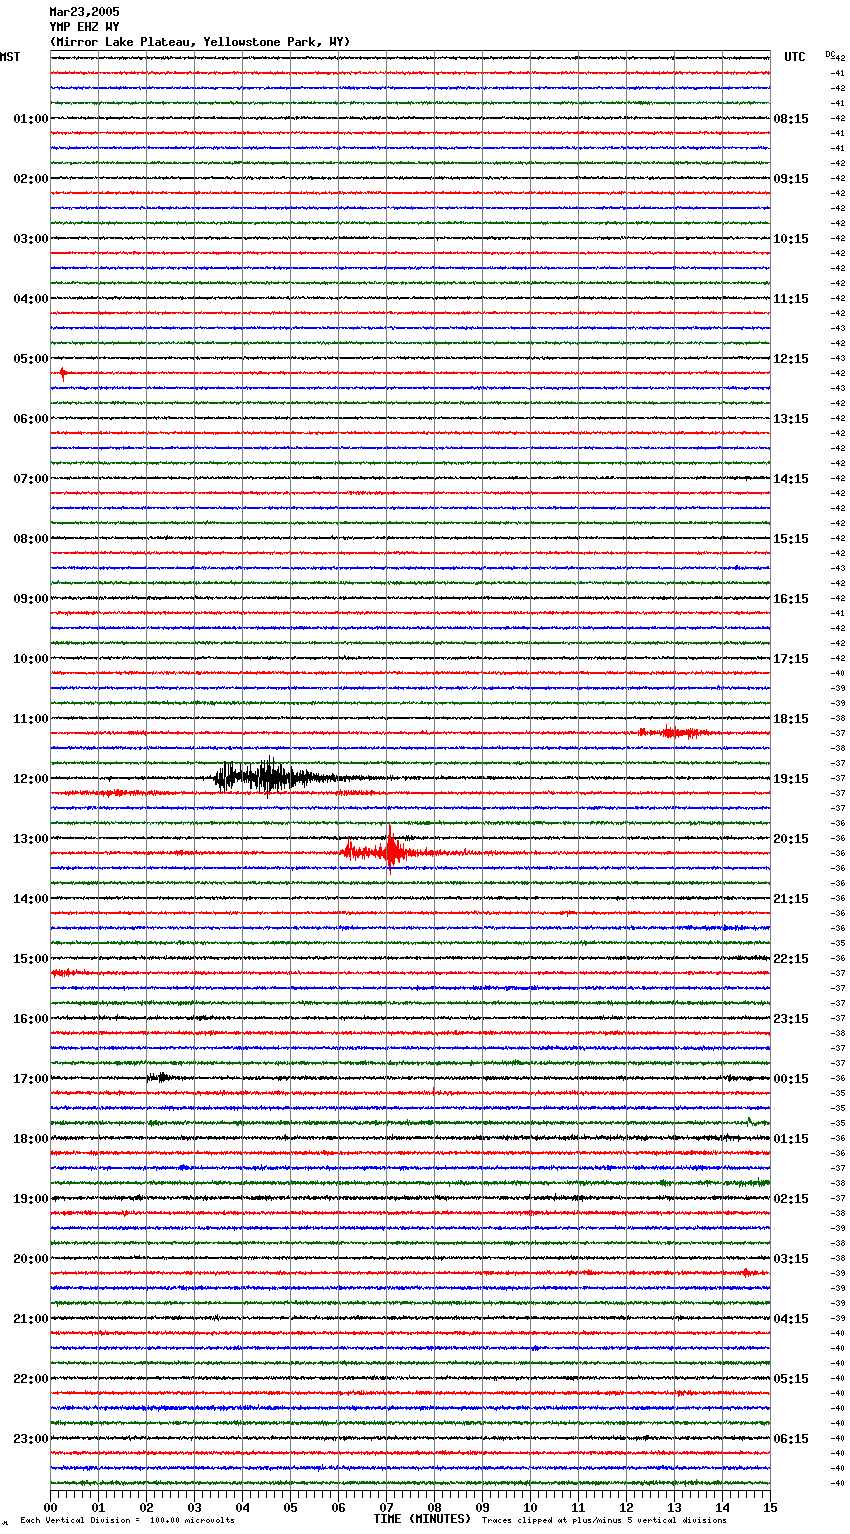
Task: Select the 07:00 MST time label
Action: (x=31, y=479)
